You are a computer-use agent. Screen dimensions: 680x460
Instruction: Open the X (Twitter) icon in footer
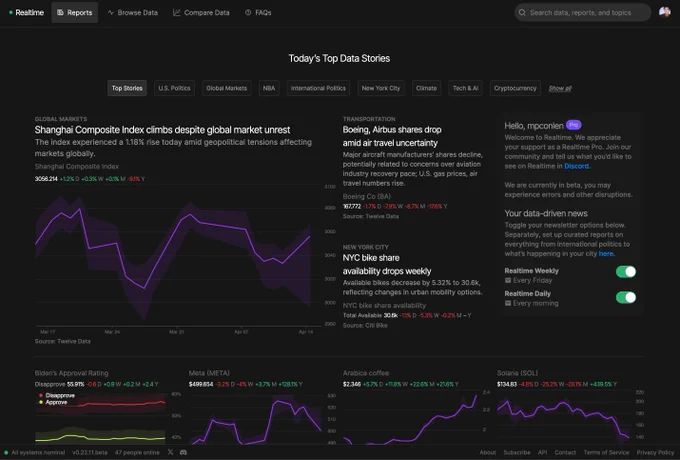[170, 452]
